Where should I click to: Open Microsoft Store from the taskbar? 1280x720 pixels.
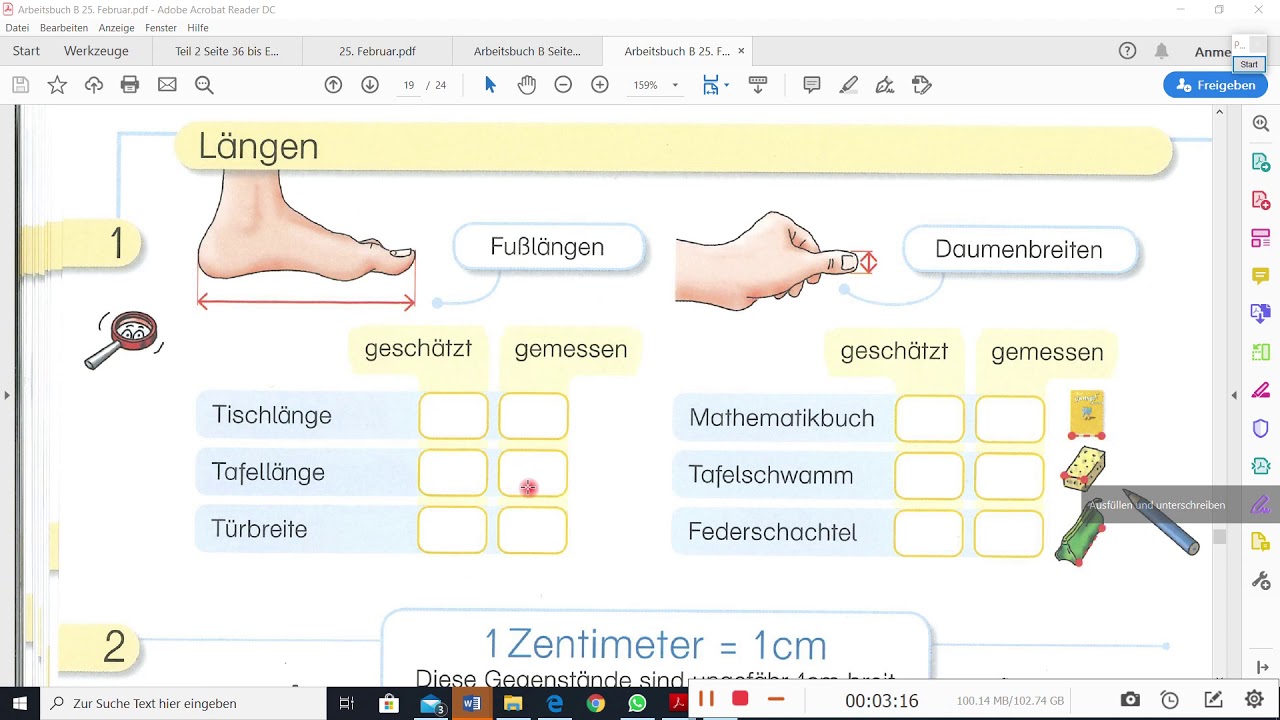point(389,703)
